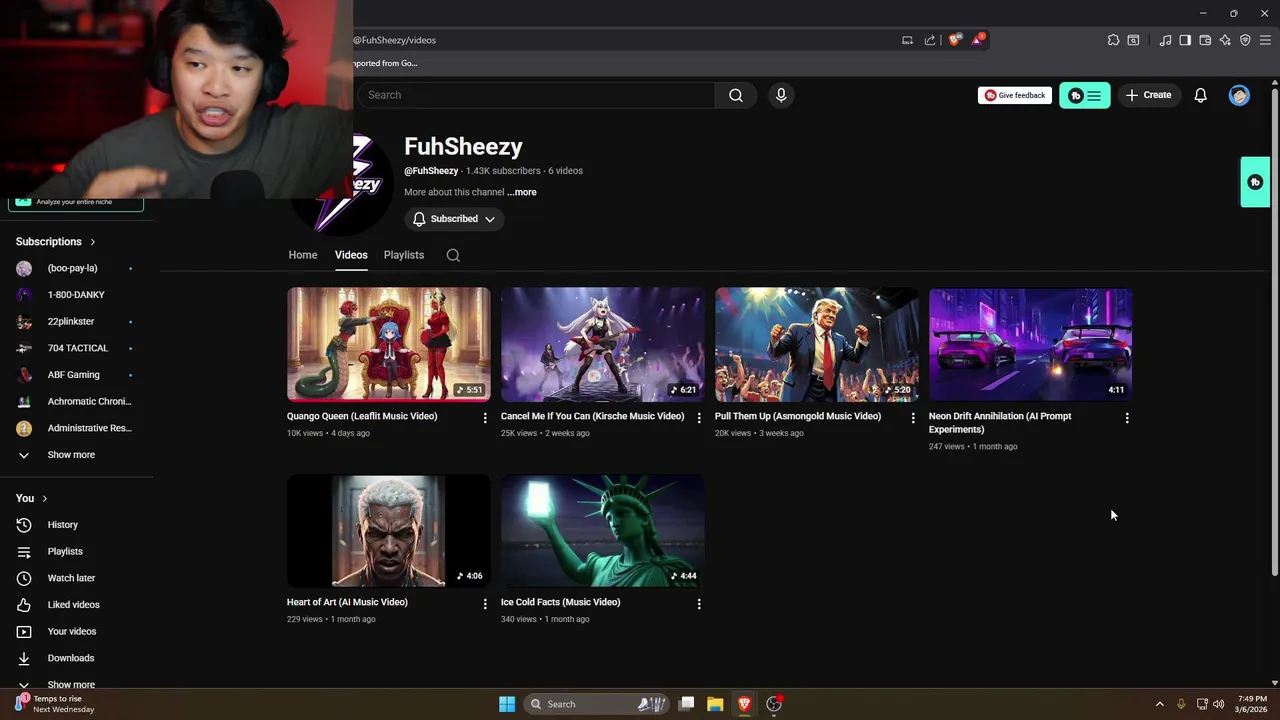Open options for Neon Drift Annihilation video
Viewport: 1280px width, 720px height.
(1127, 417)
